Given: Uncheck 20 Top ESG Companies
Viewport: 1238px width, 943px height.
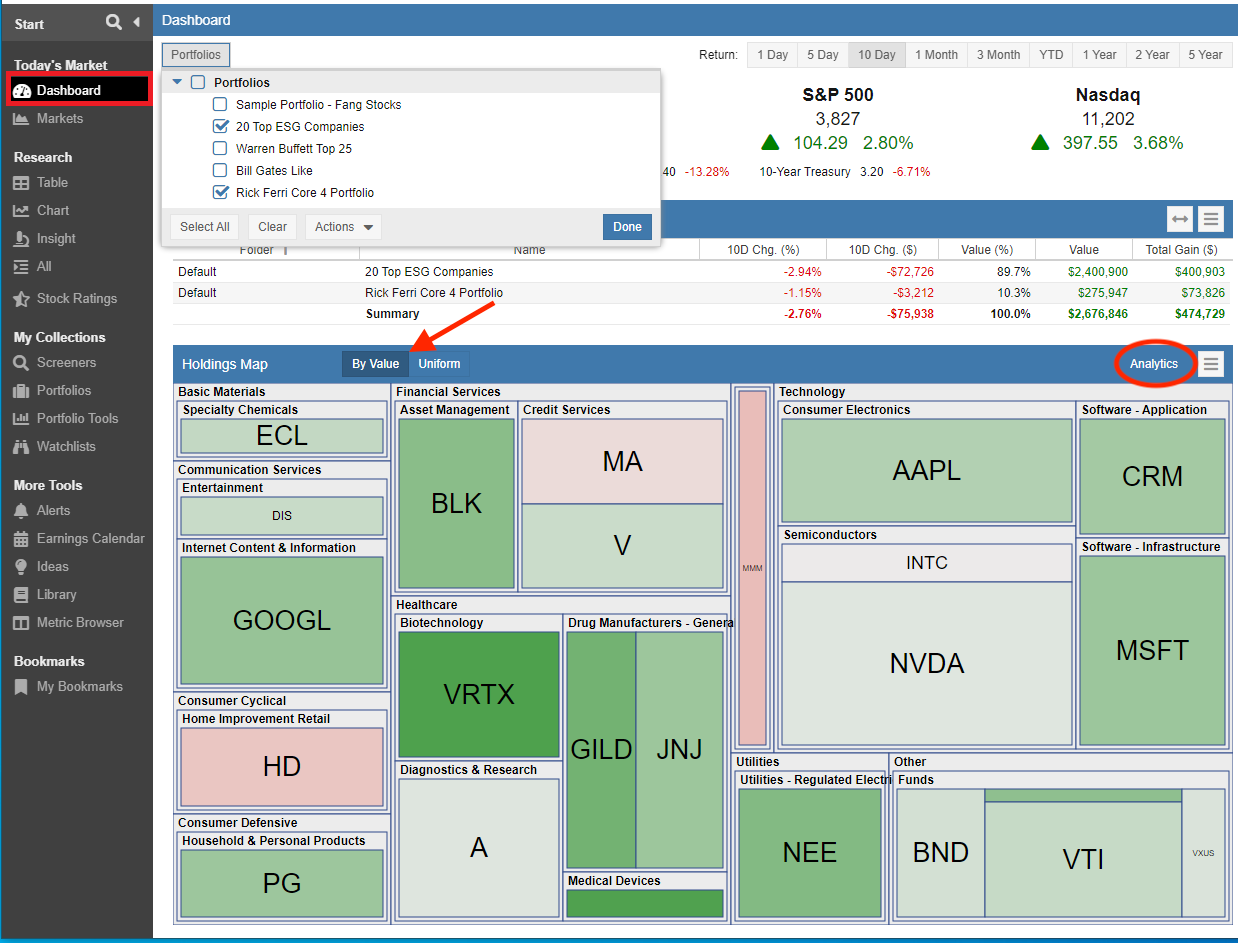Looking at the screenshot, I should 220,127.
